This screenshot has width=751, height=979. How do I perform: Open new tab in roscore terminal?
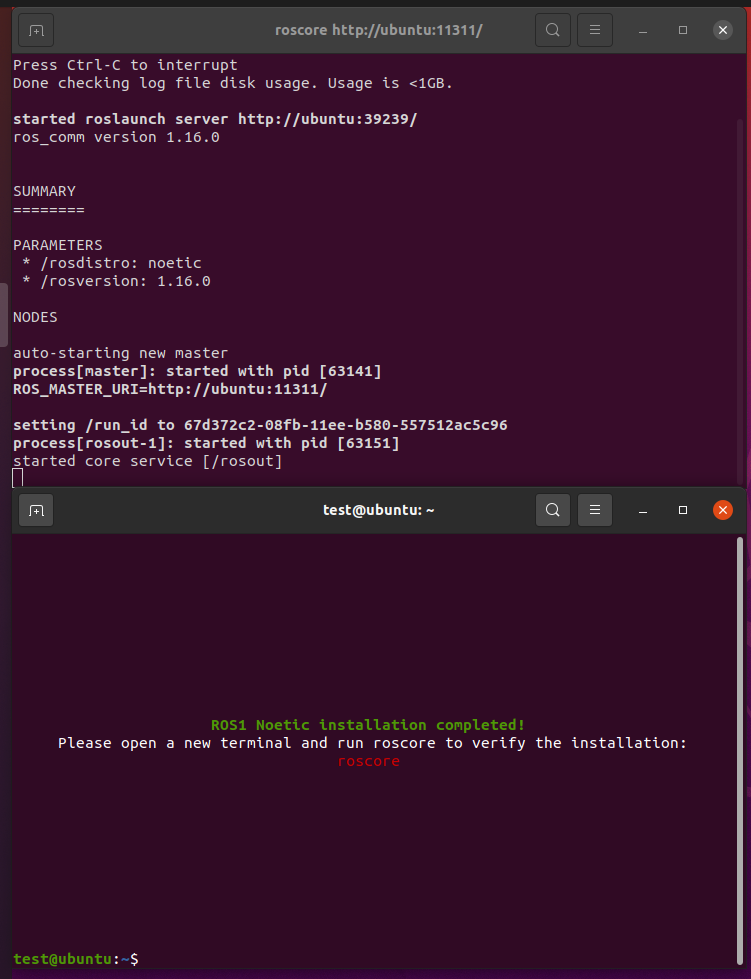pyautogui.click(x=36, y=30)
